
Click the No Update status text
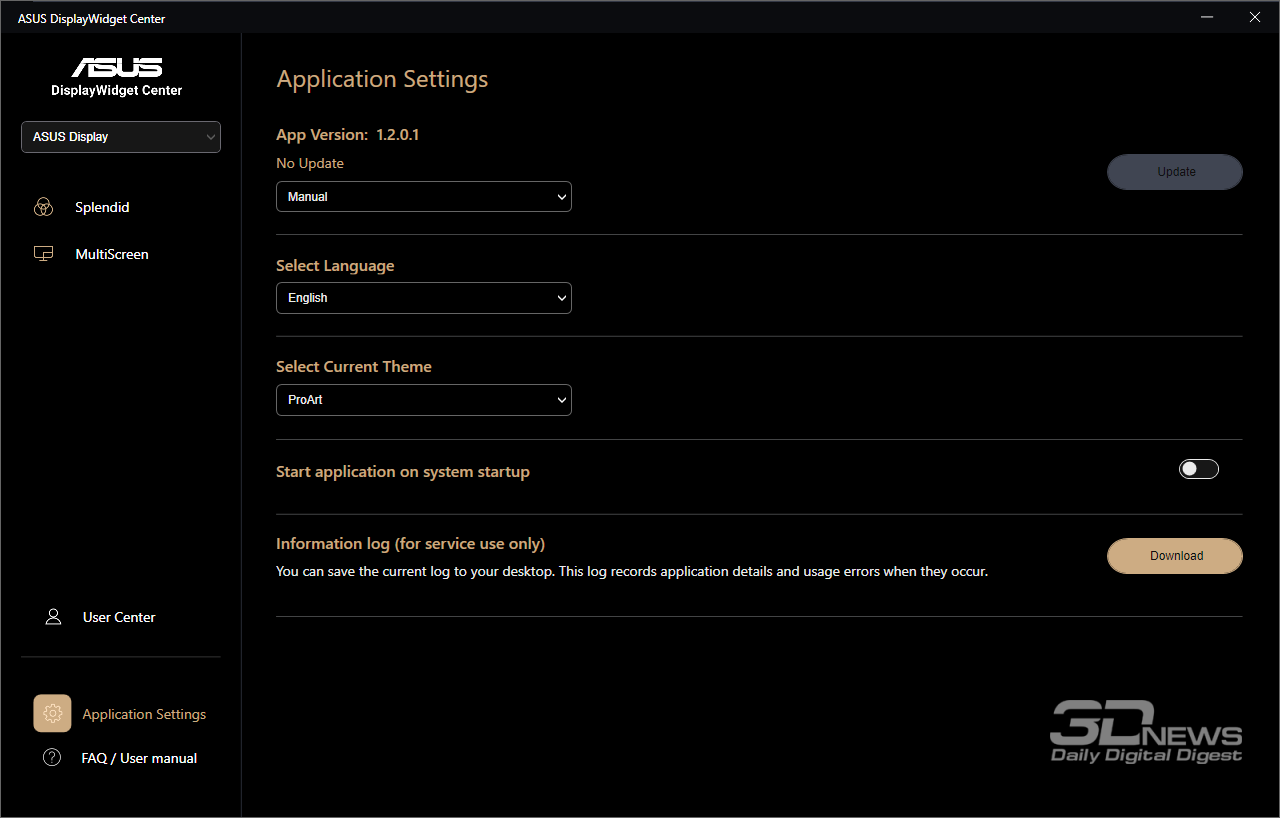click(x=310, y=163)
